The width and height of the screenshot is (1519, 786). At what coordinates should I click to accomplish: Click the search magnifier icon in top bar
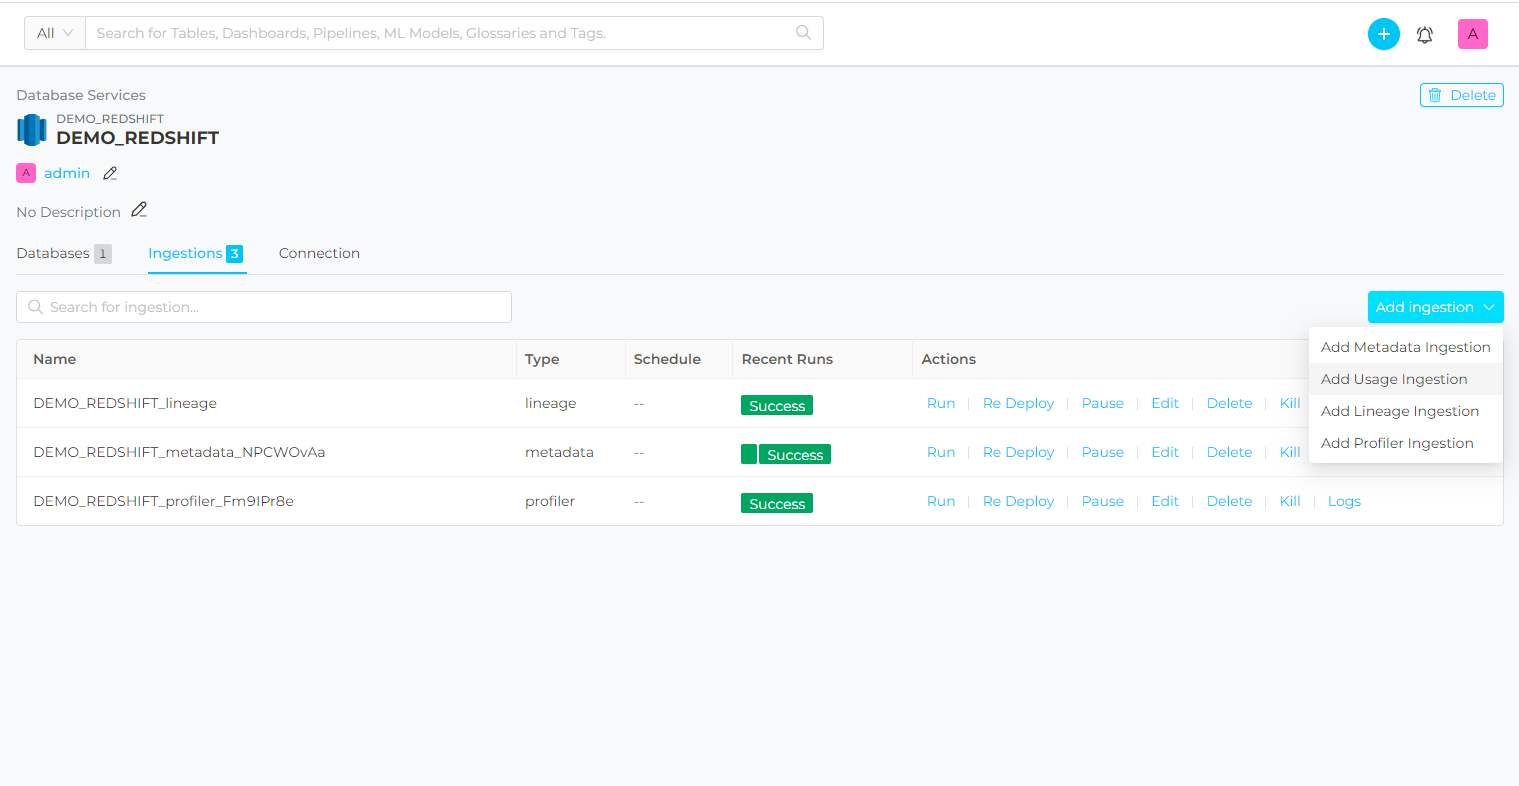(803, 33)
